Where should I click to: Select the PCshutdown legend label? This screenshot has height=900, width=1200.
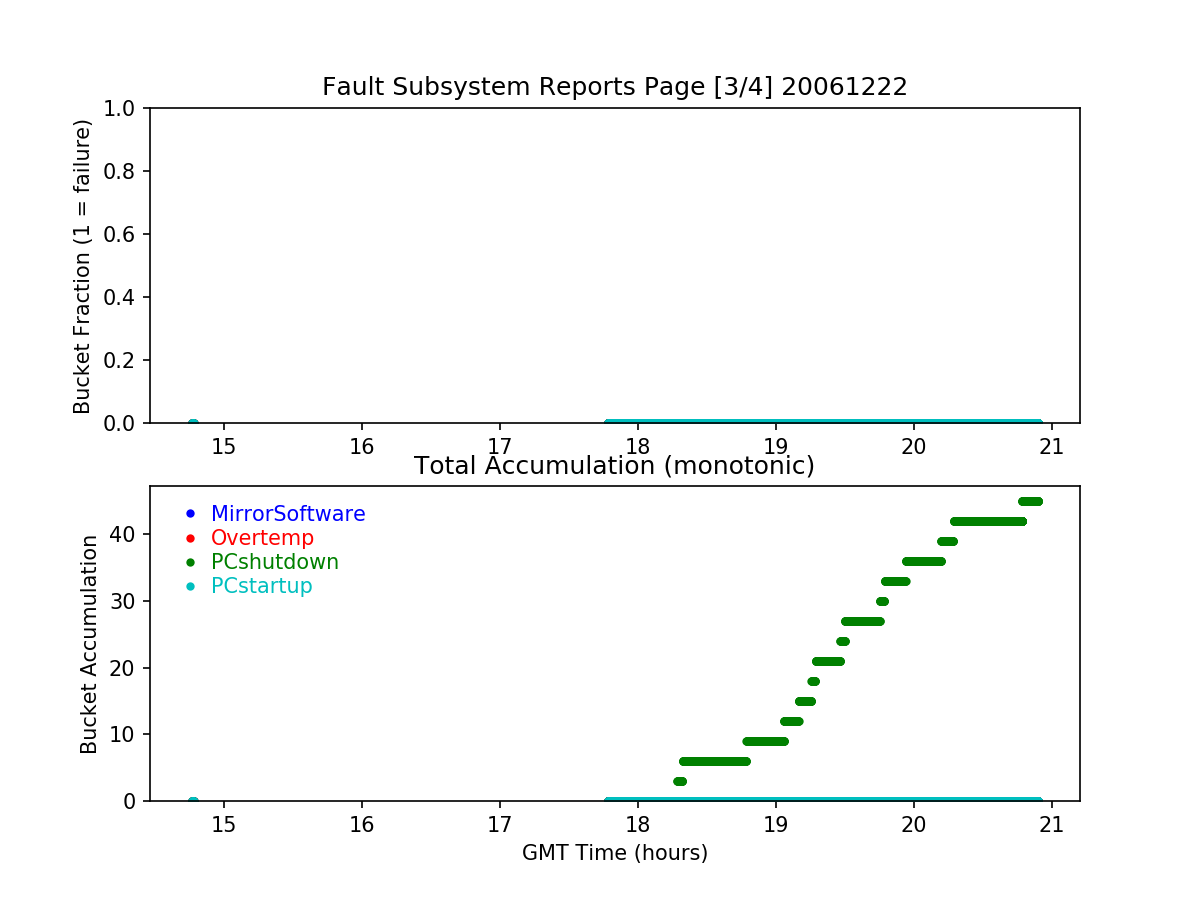click(275, 562)
